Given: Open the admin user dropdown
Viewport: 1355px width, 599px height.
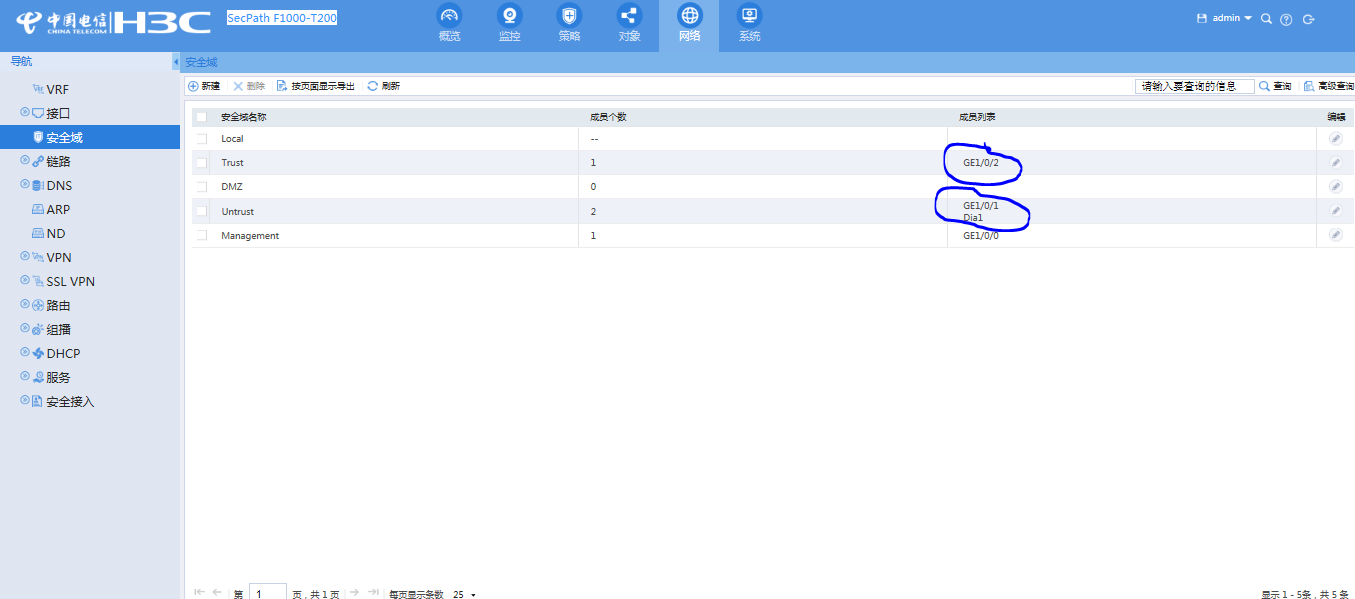Looking at the screenshot, I should click(1232, 18).
